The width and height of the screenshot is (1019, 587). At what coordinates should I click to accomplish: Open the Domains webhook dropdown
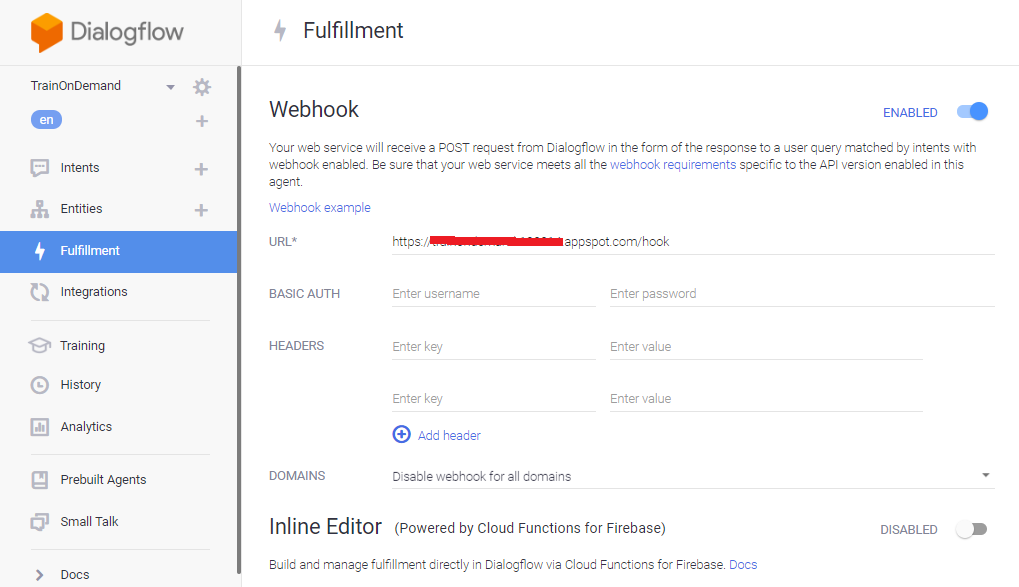[693, 476]
